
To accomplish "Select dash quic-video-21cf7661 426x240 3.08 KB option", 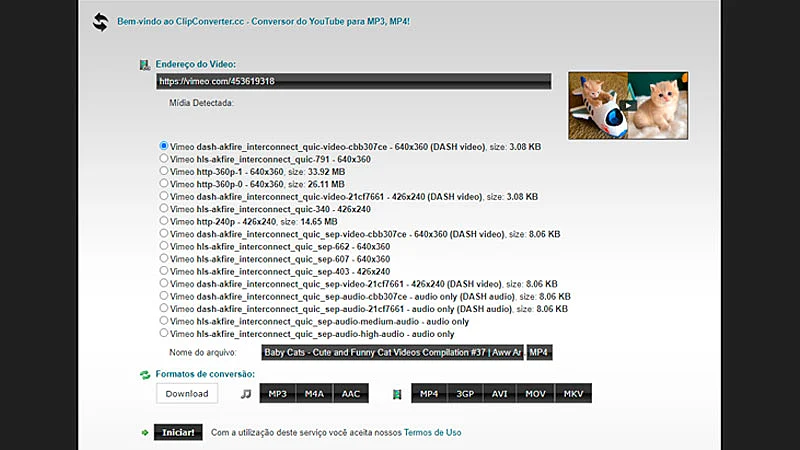I will tap(163, 196).
